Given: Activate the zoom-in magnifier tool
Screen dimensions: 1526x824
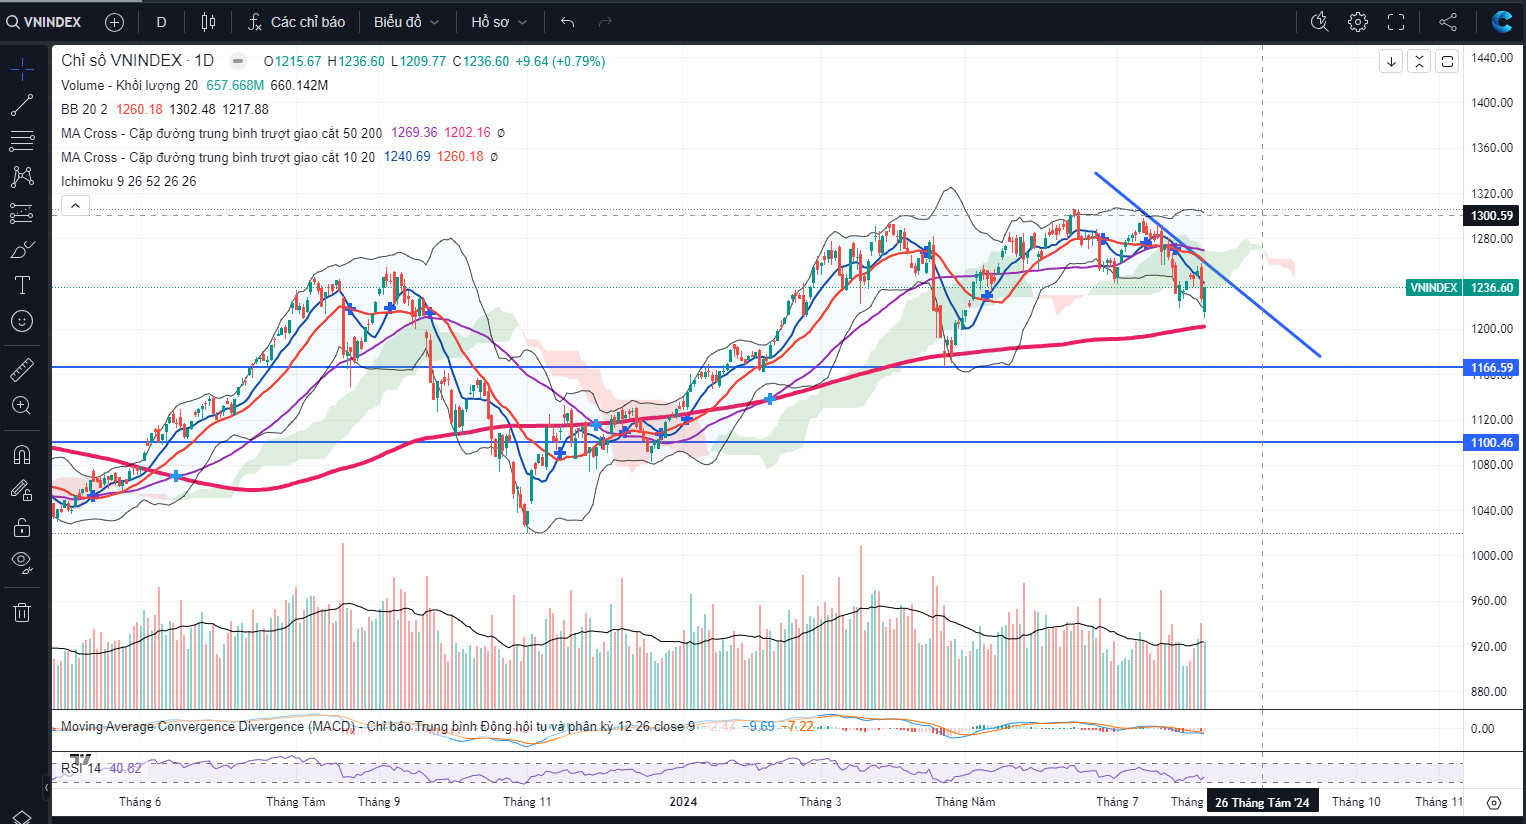Looking at the screenshot, I should [x=22, y=406].
